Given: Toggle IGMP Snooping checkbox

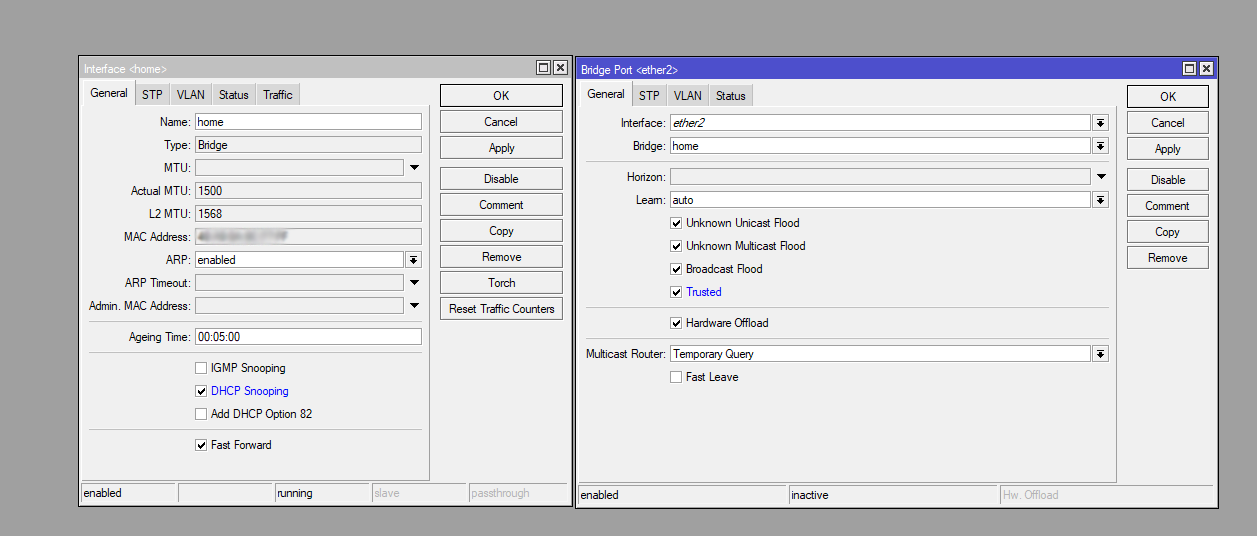Looking at the screenshot, I should click(201, 368).
